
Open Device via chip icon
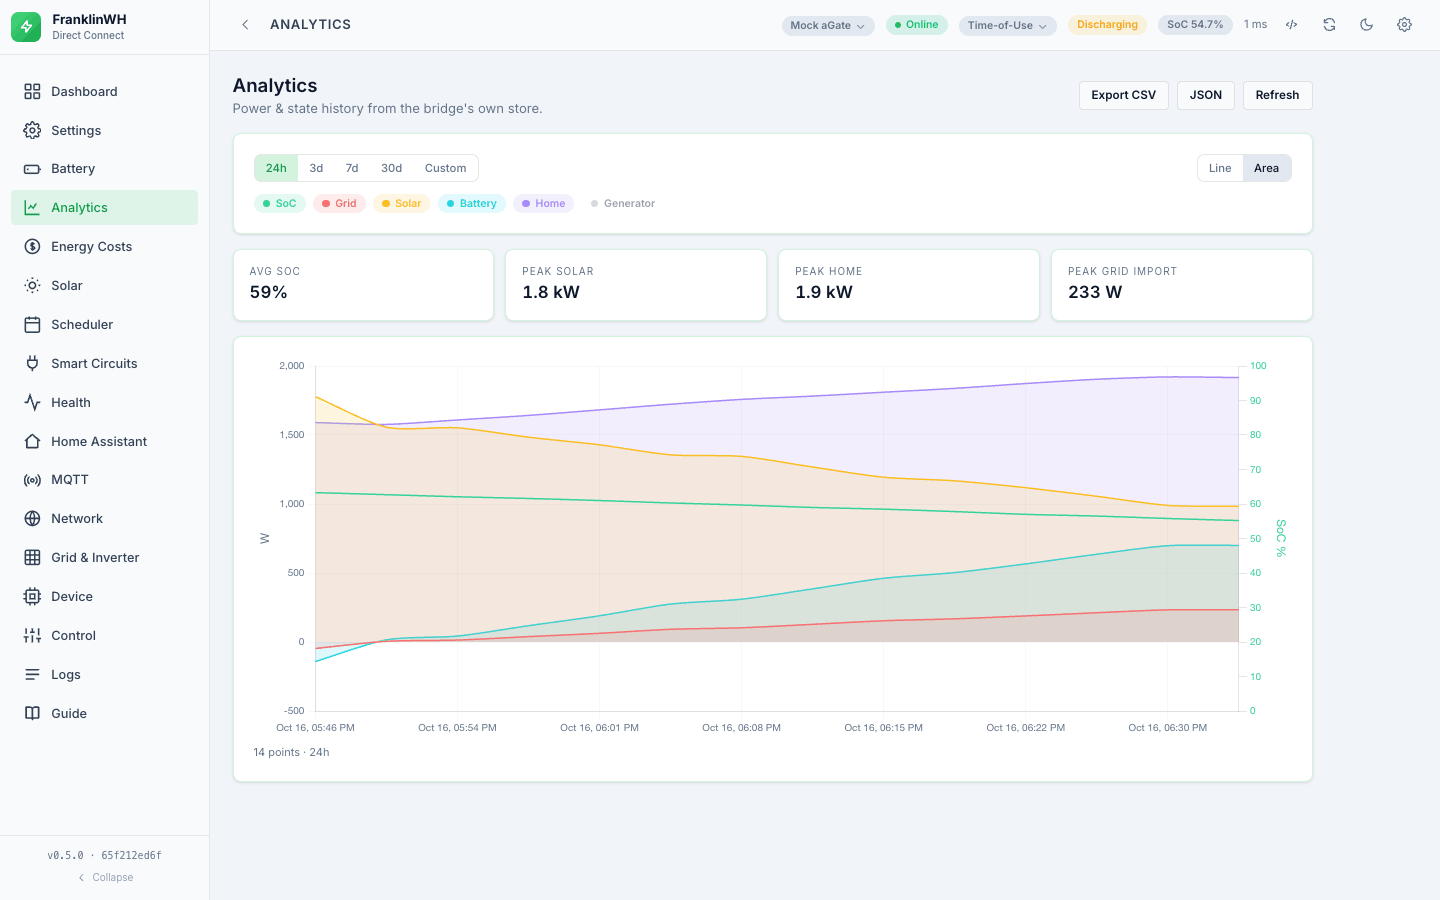32,597
